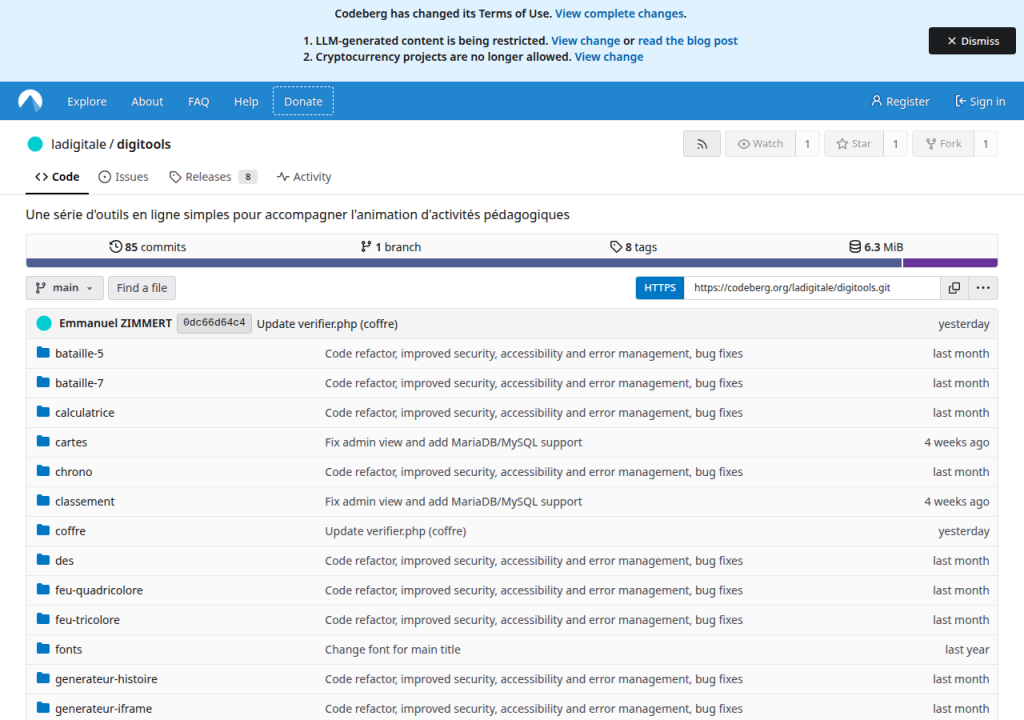
Task: Open the calculatrice folder icon
Action: [43, 412]
